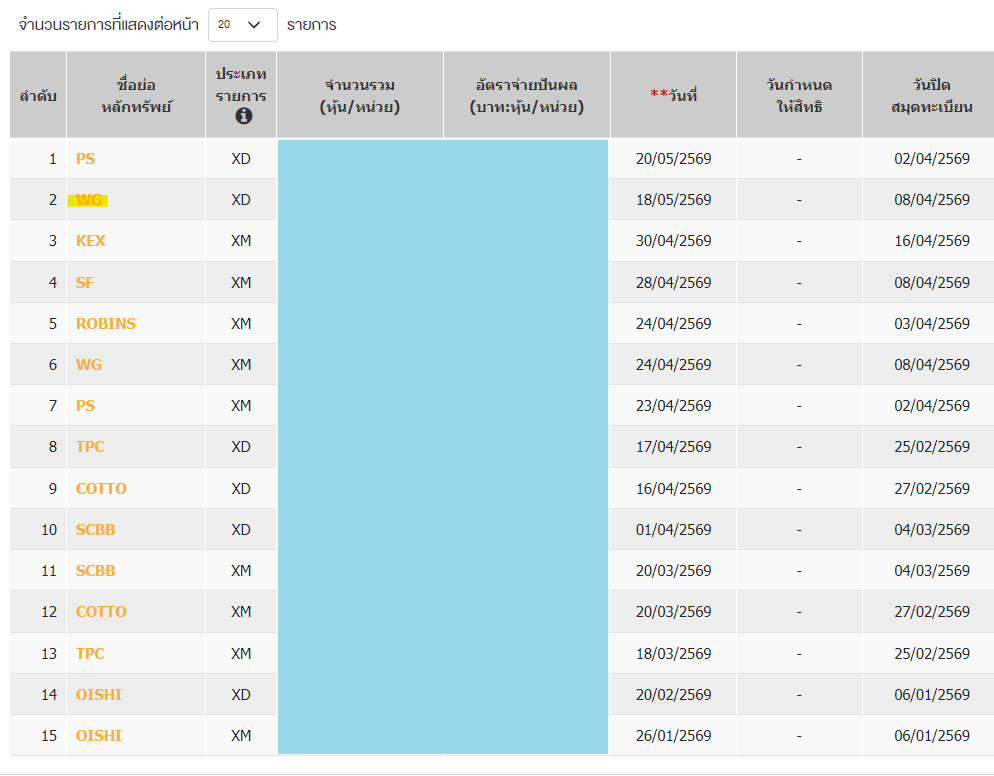
Task: Click the TPC symbol in row 8
Action: (x=90, y=447)
